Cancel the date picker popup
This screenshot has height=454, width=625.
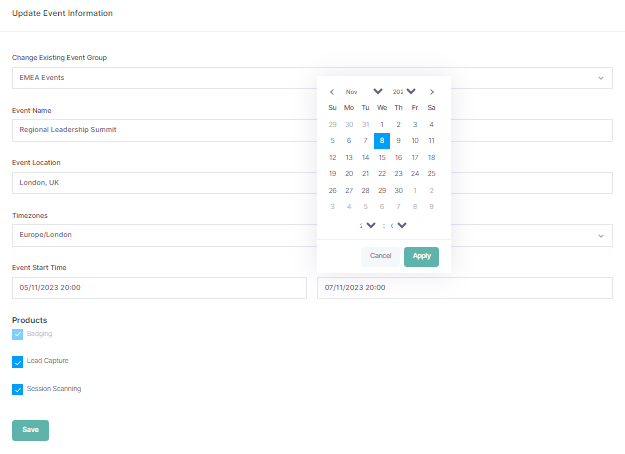[380, 256]
